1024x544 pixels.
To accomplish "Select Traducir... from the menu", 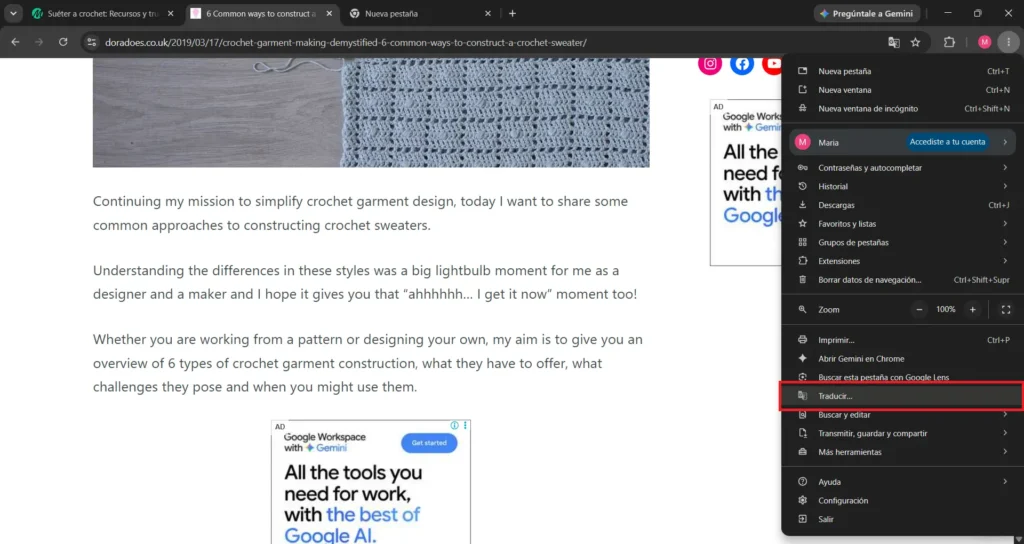I will pos(902,396).
